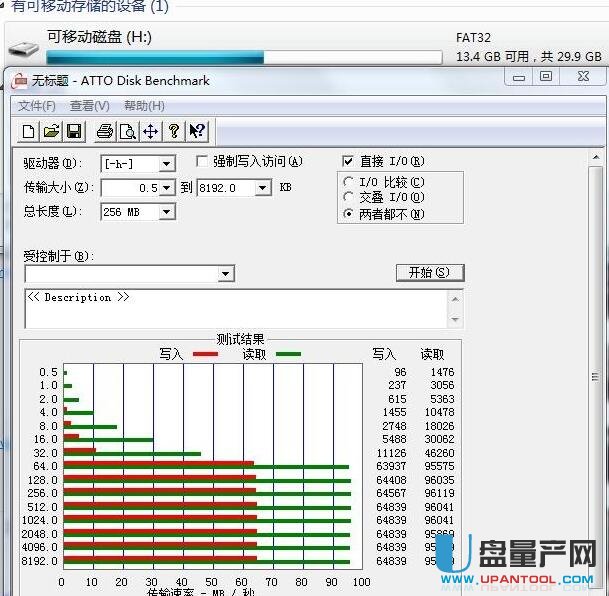The height and width of the screenshot is (596, 609).
Task: Expand the 受控制于 dropdown list
Action: tap(226, 274)
